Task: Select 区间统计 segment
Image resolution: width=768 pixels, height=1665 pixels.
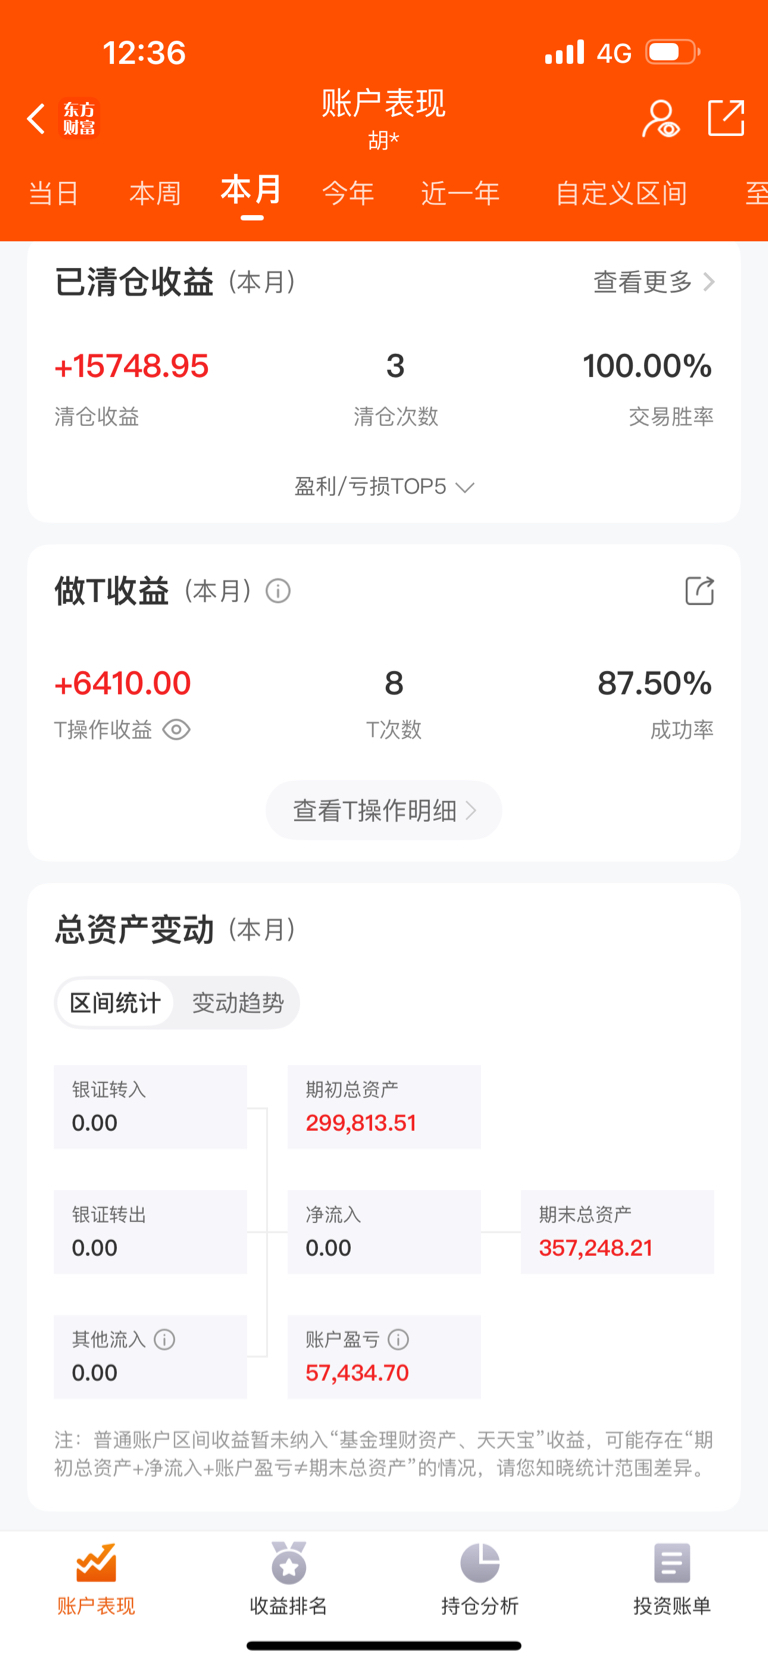Action: pos(115,1003)
